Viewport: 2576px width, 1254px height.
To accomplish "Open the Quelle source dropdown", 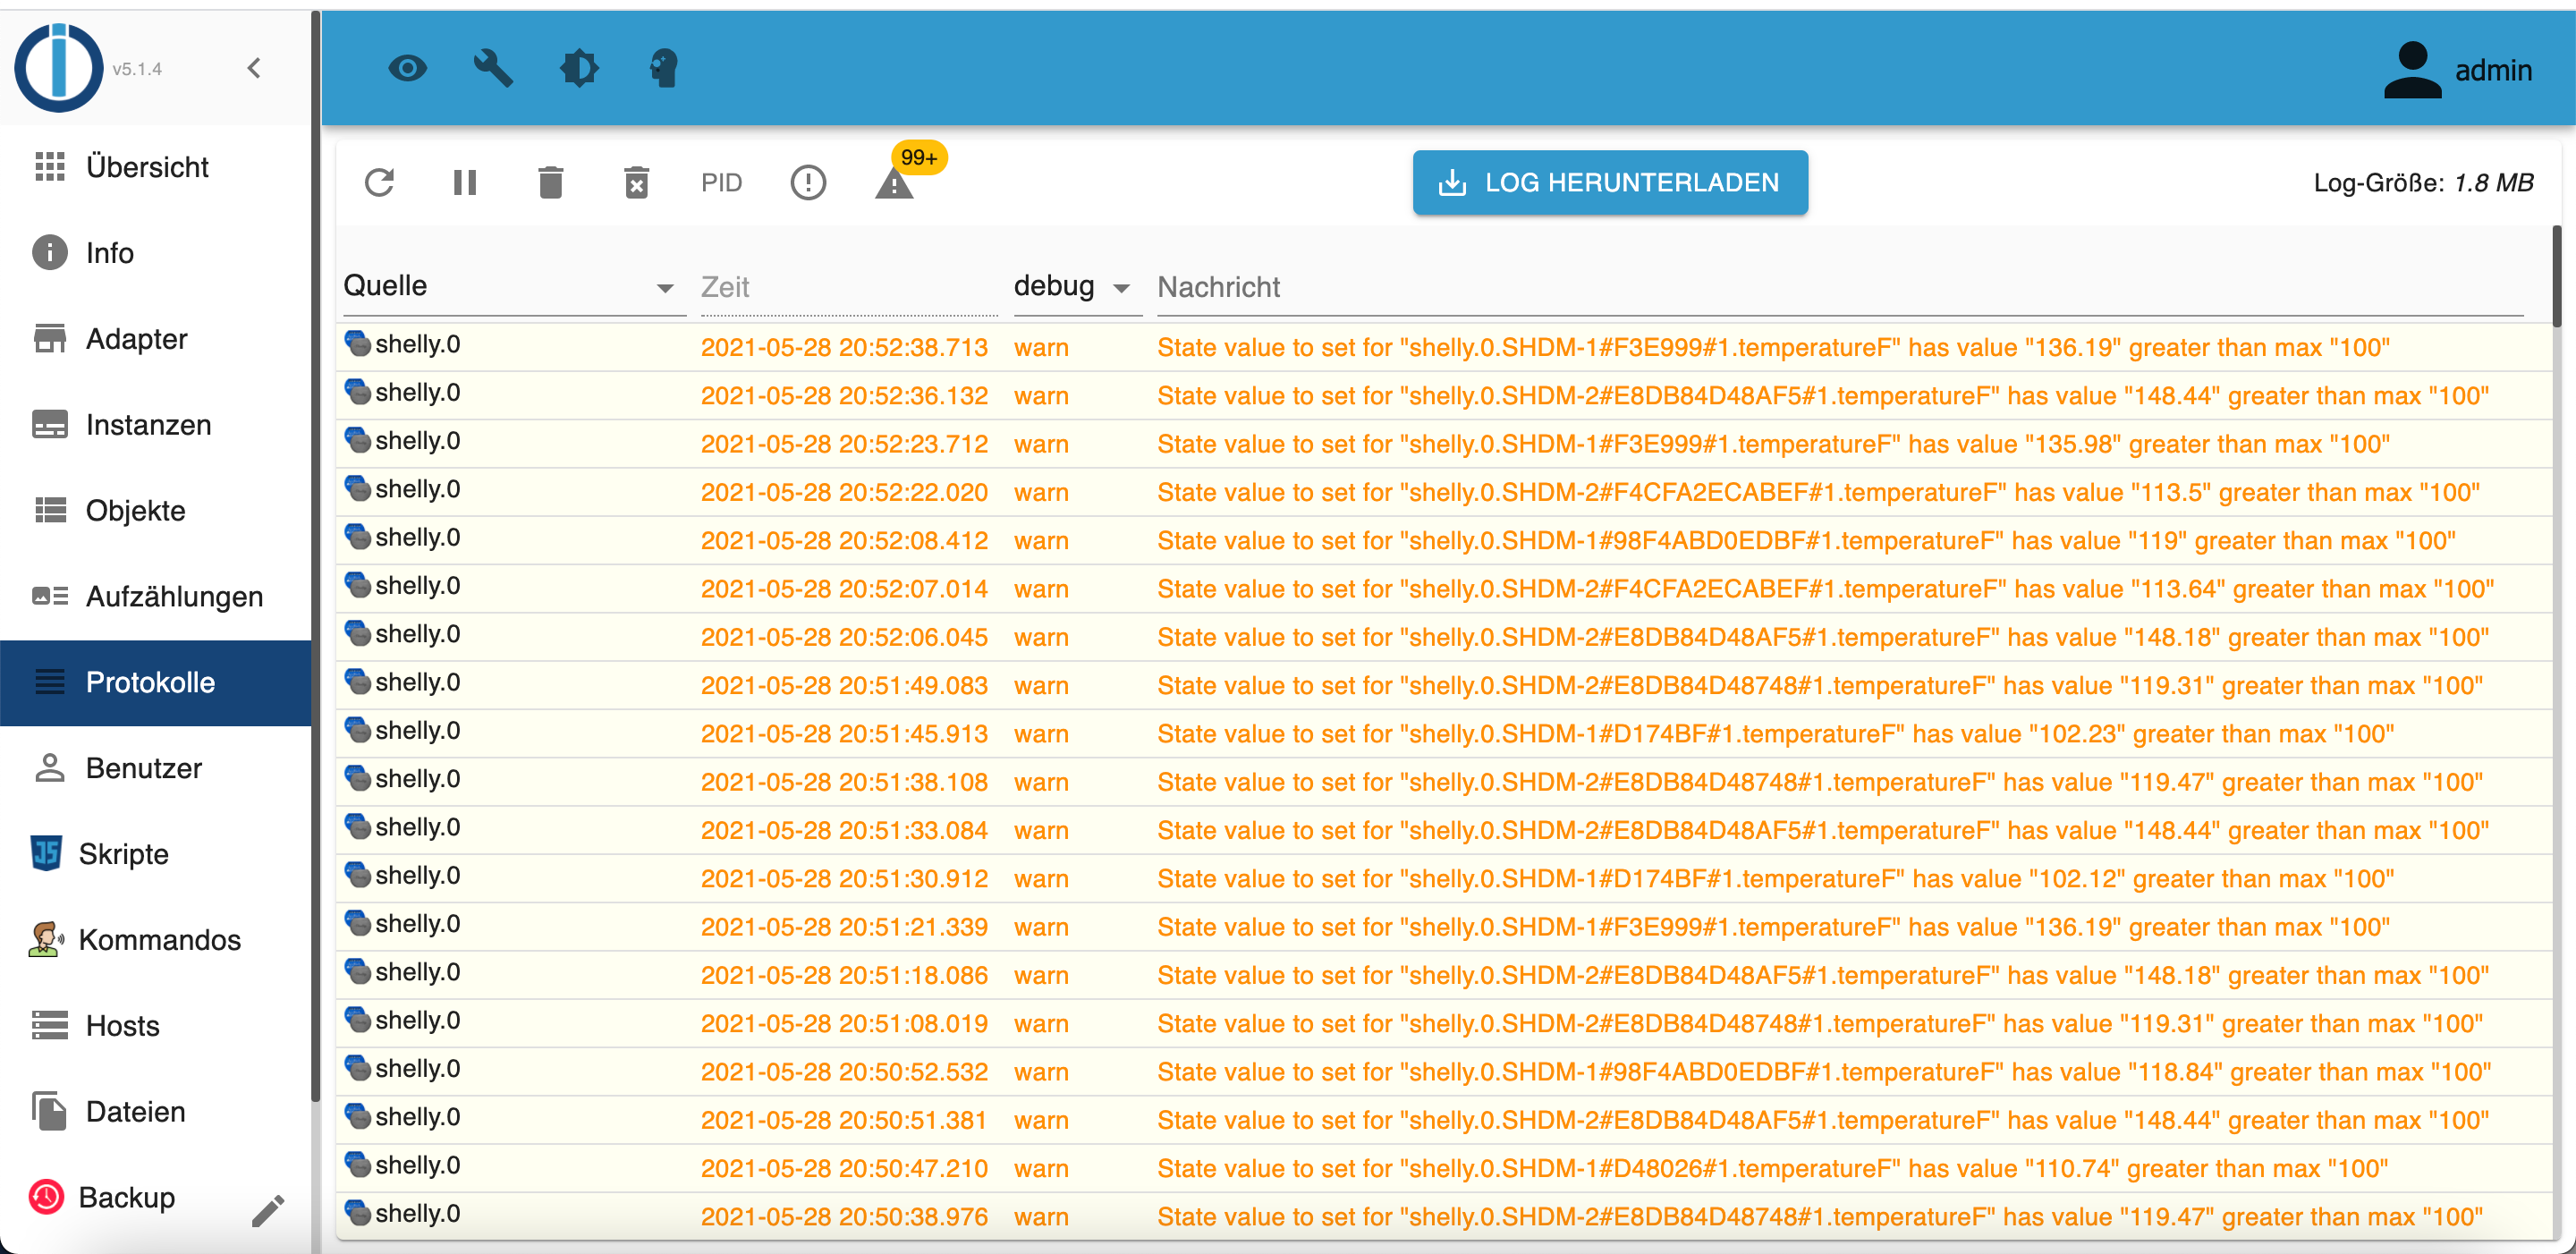I will (510, 287).
